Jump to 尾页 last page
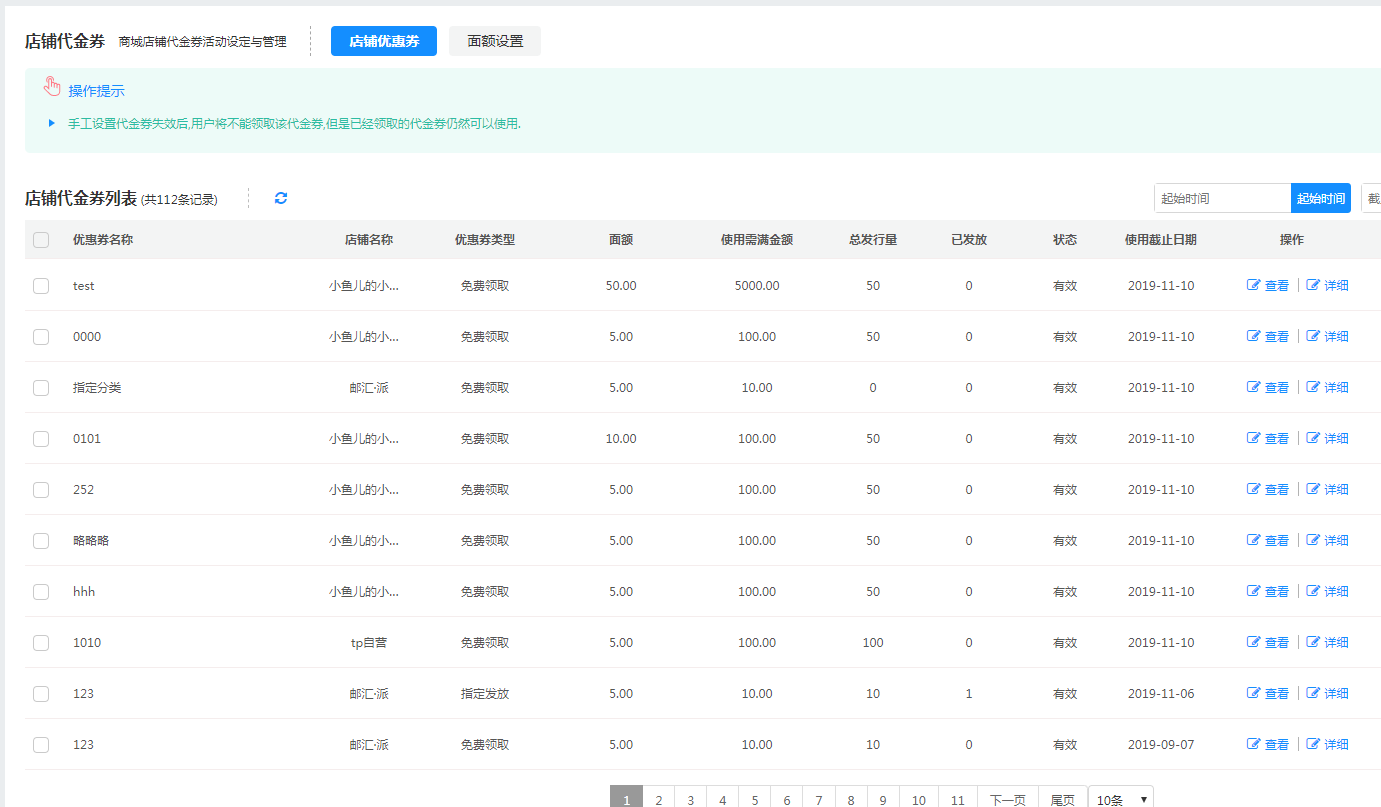1381x807 pixels. 1062,799
